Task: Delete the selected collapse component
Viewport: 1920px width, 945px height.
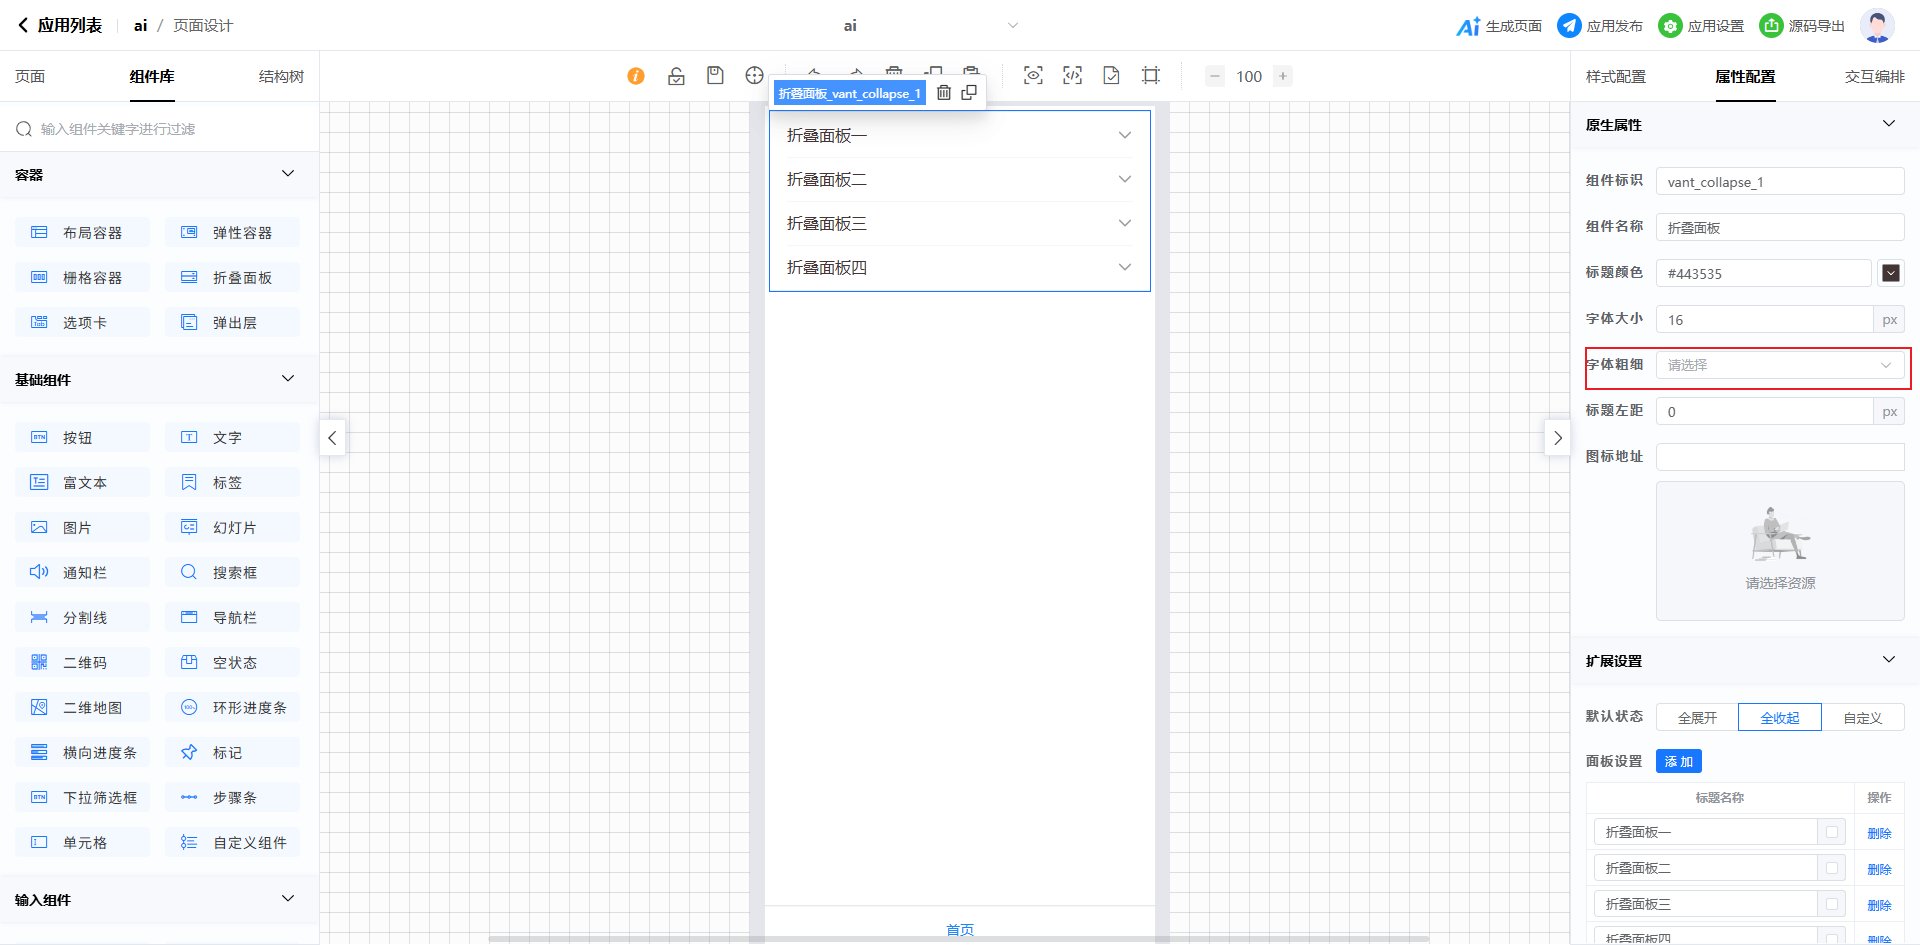Action: 944,93
